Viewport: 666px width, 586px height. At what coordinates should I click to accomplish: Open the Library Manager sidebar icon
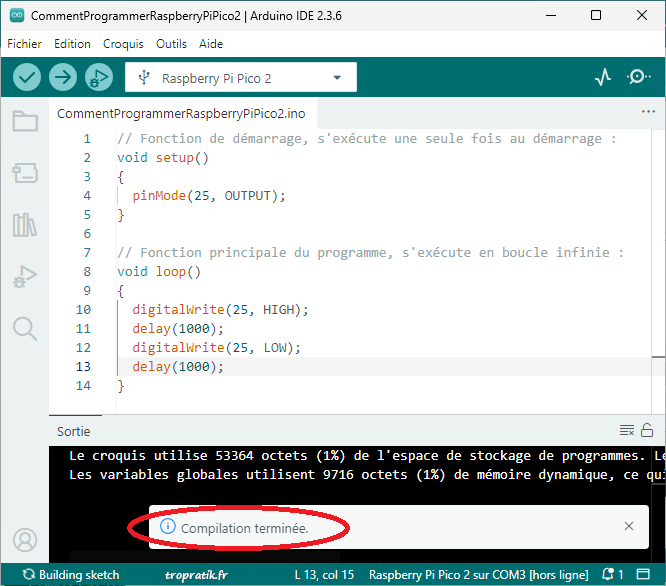coord(25,225)
